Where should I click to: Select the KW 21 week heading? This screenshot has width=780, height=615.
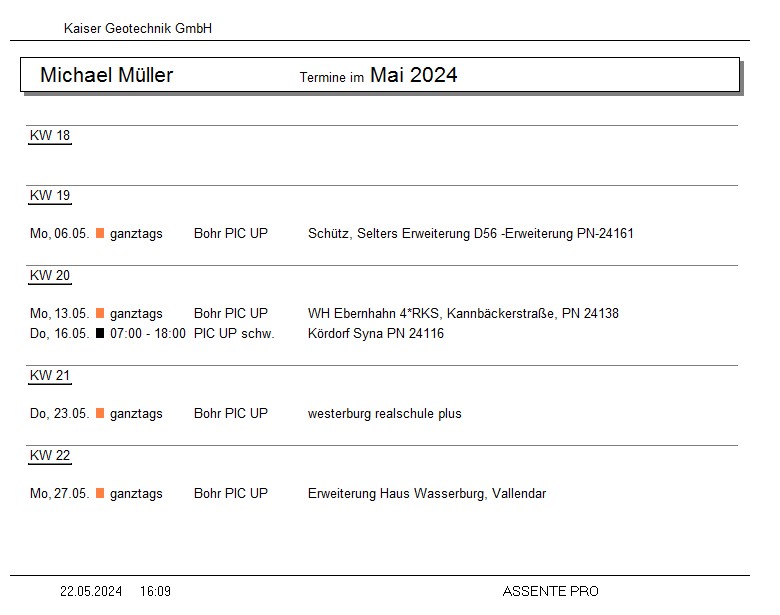pos(50,376)
